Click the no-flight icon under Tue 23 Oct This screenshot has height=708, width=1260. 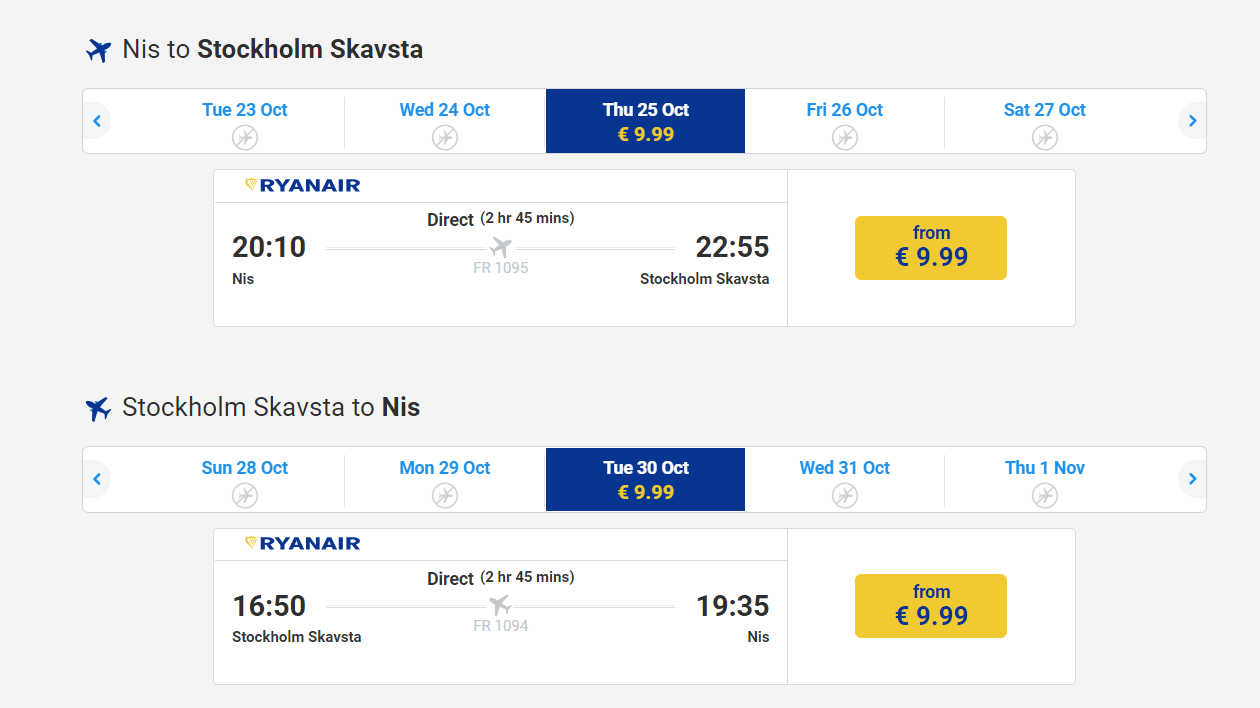(245, 138)
